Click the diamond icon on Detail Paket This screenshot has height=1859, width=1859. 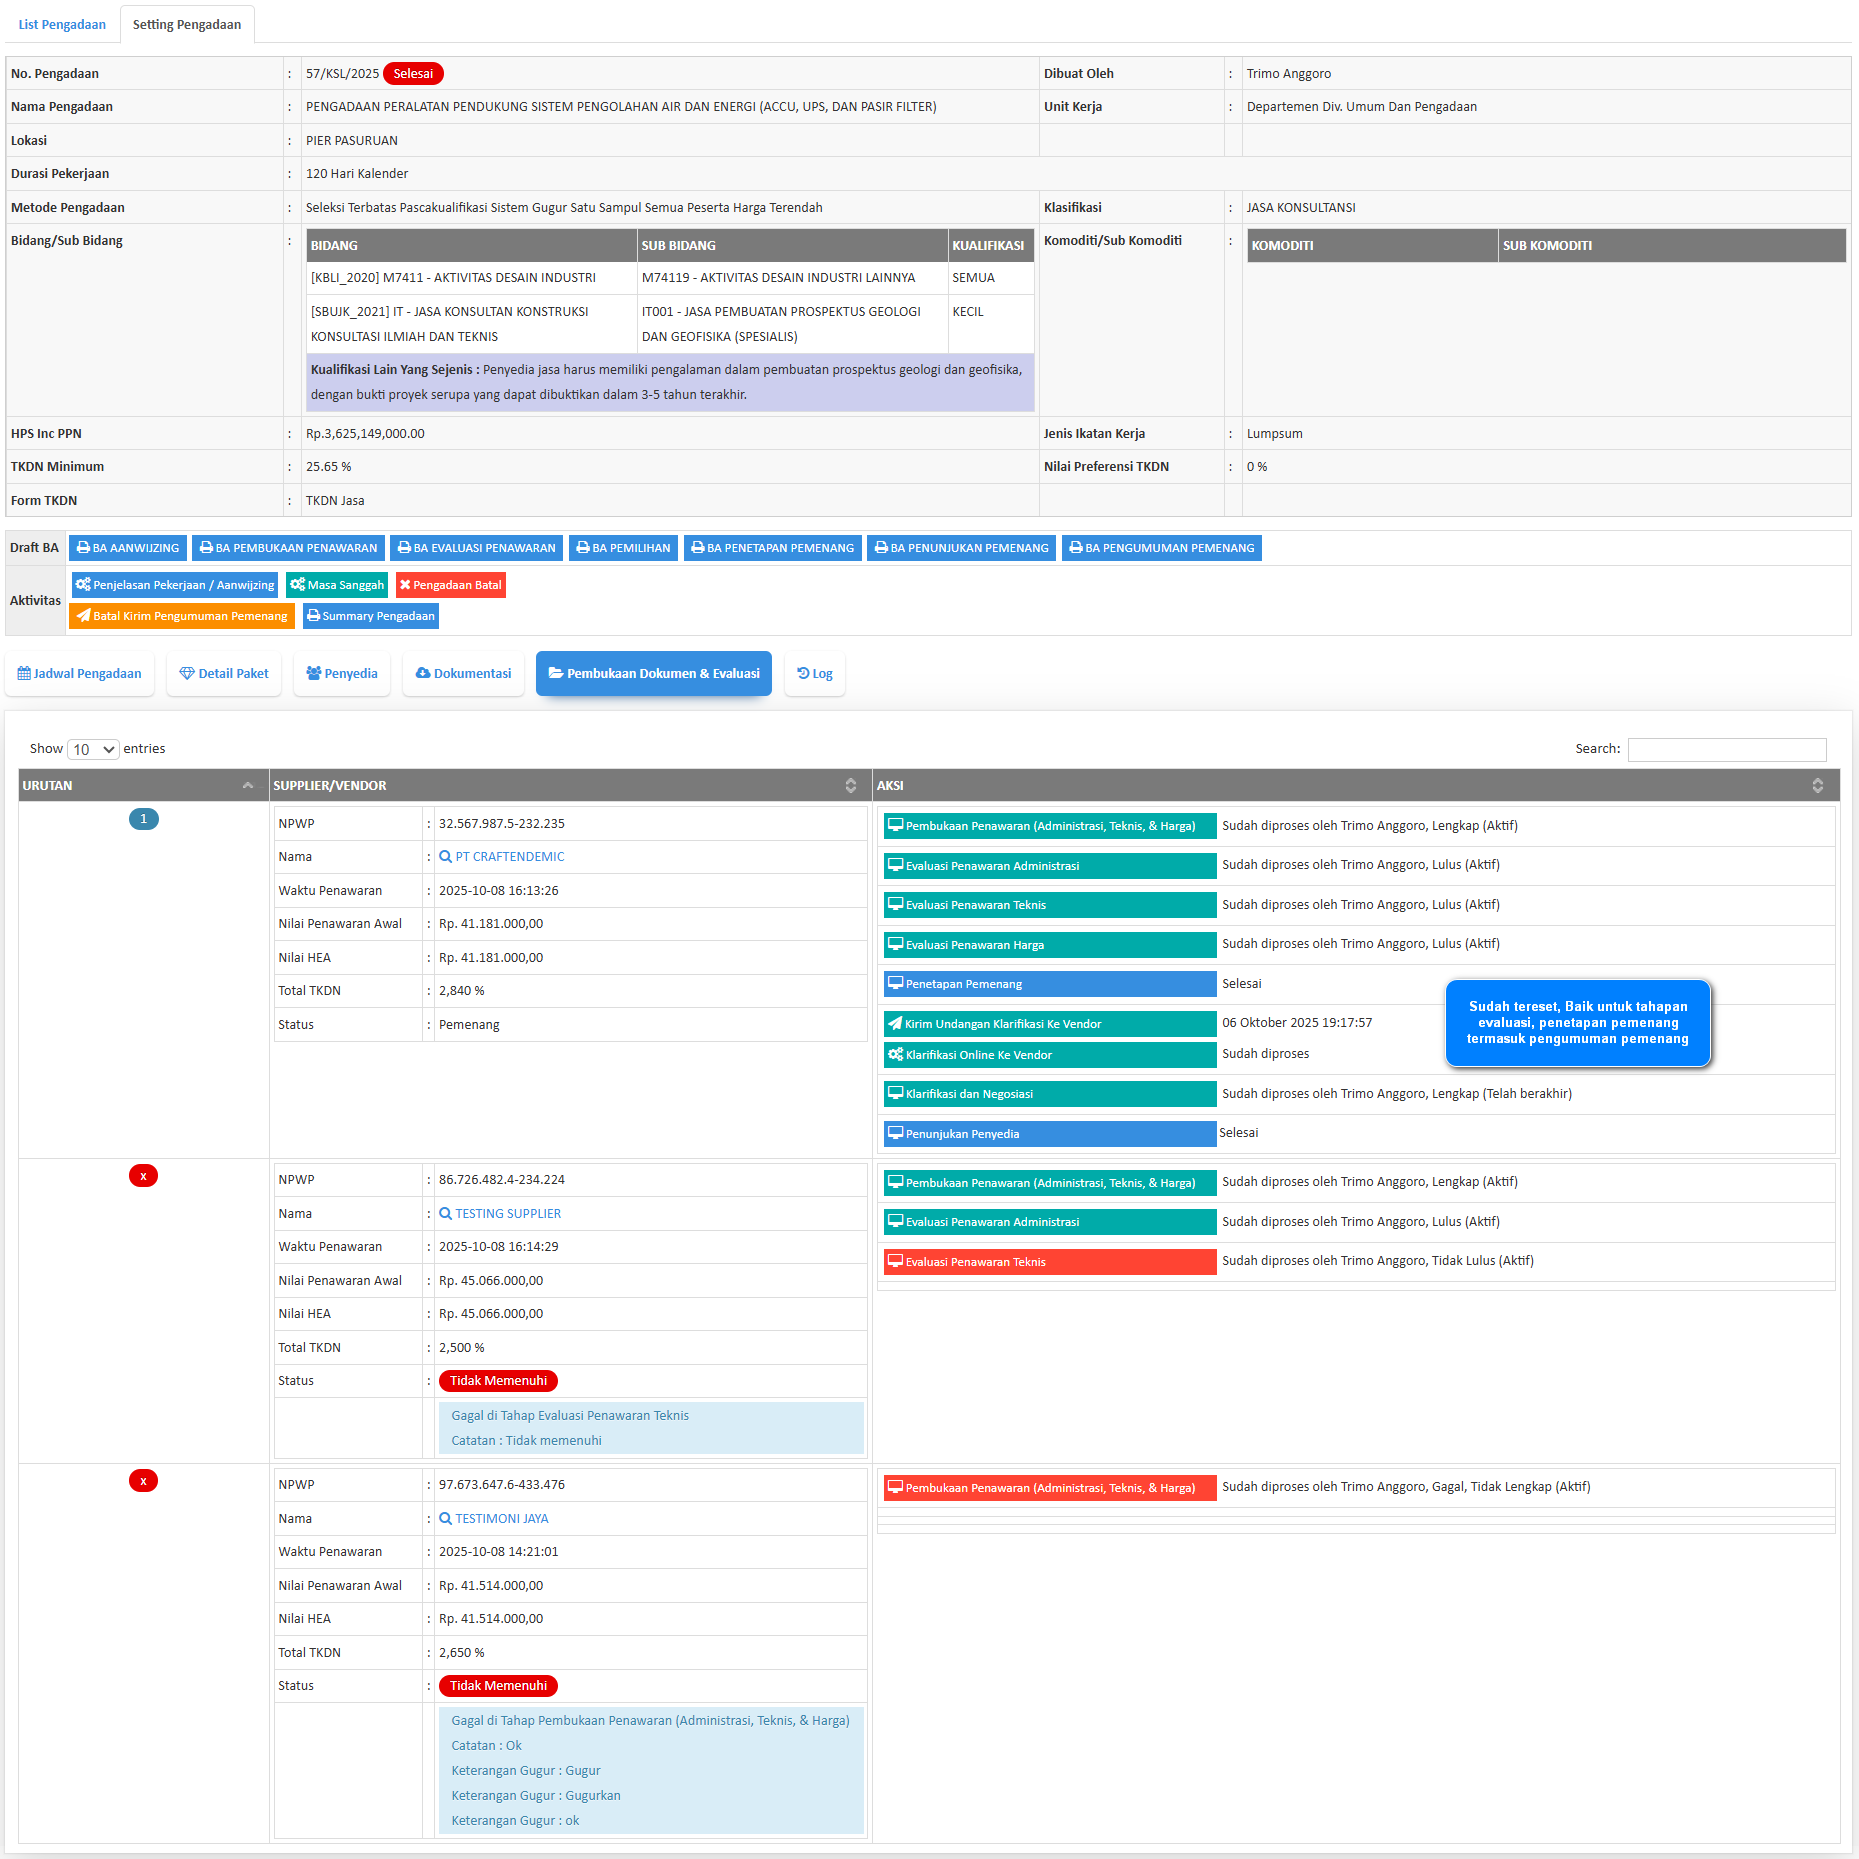click(187, 674)
